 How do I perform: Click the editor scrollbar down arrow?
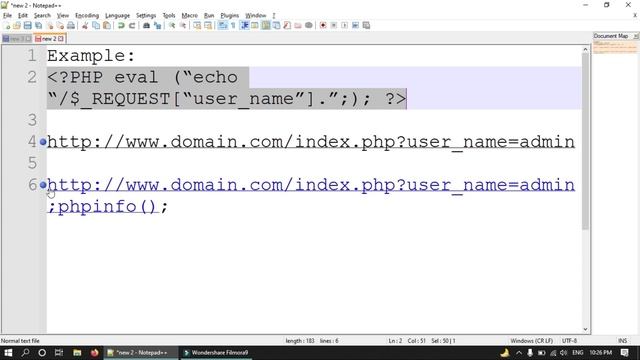(585, 329)
